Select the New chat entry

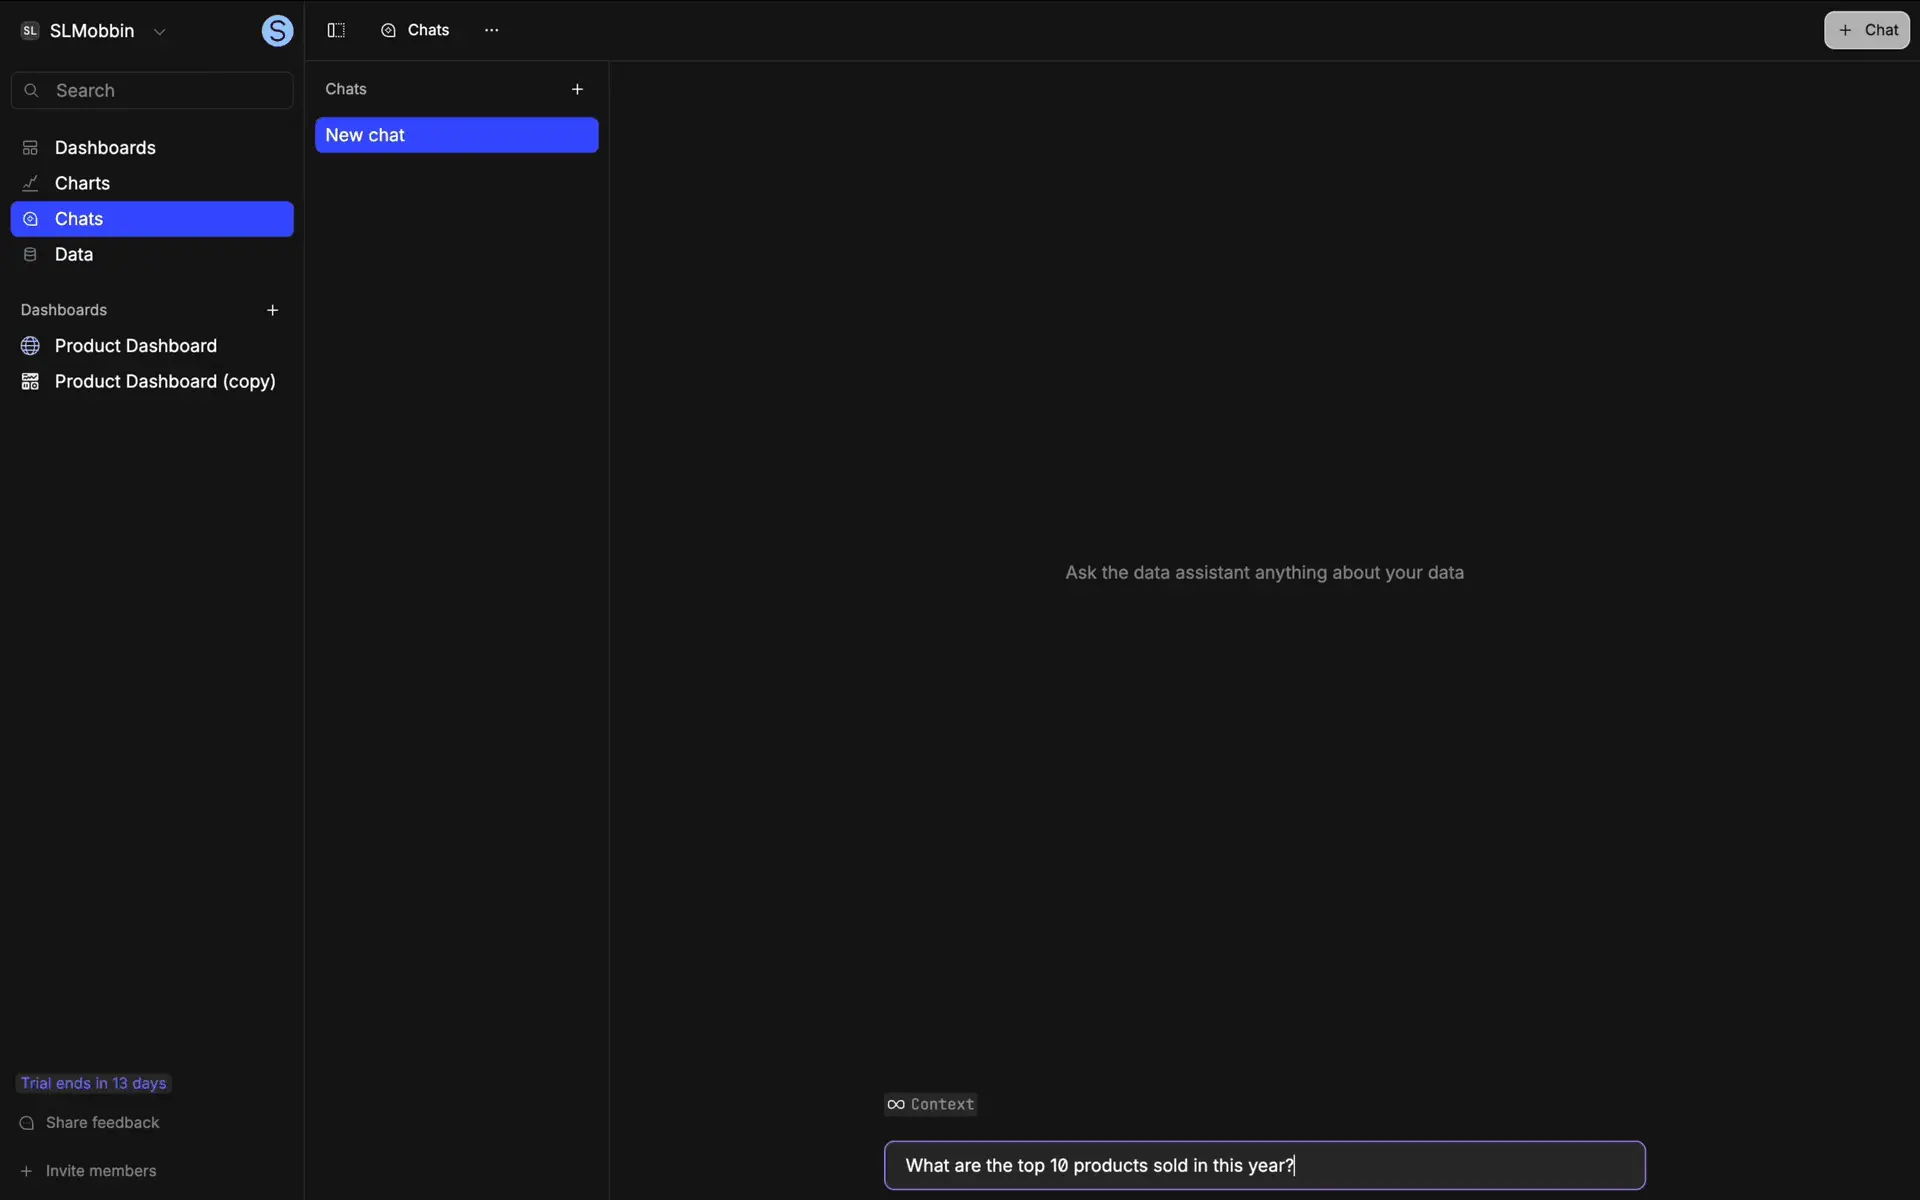point(456,135)
